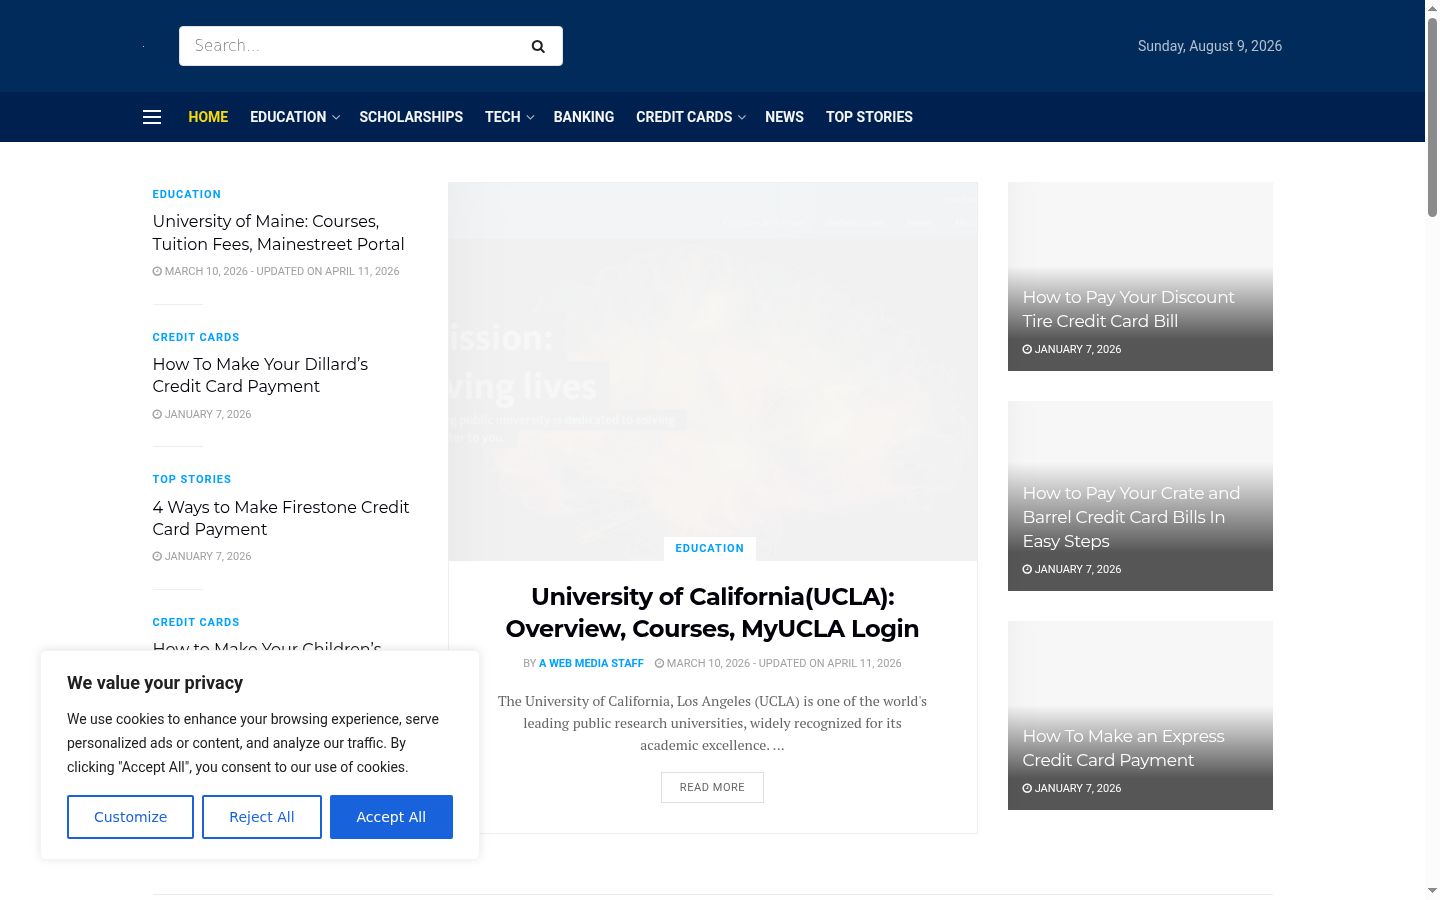Viewport: 1440px width, 900px height.
Task: Open the Education menu item
Action: coord(288,117)
